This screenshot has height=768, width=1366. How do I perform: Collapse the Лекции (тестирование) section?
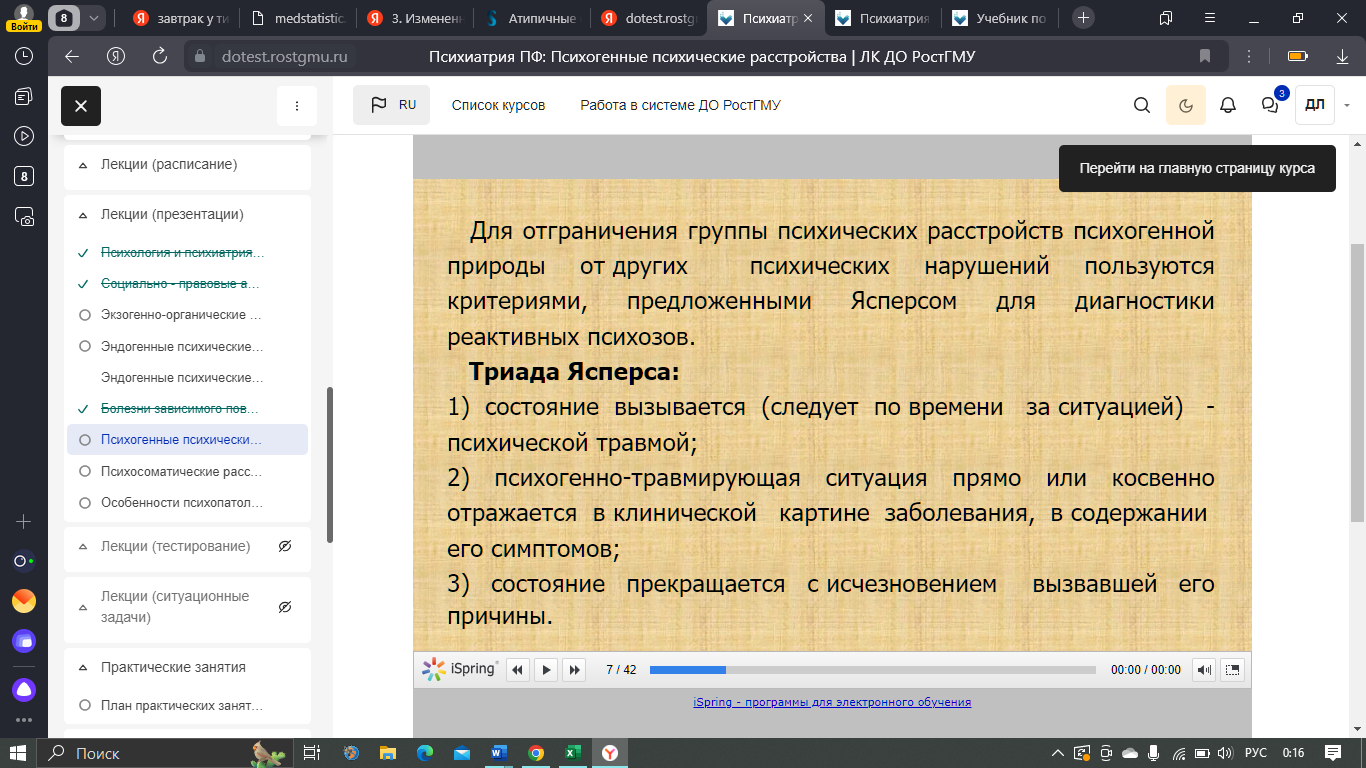(x=83, y=547)
